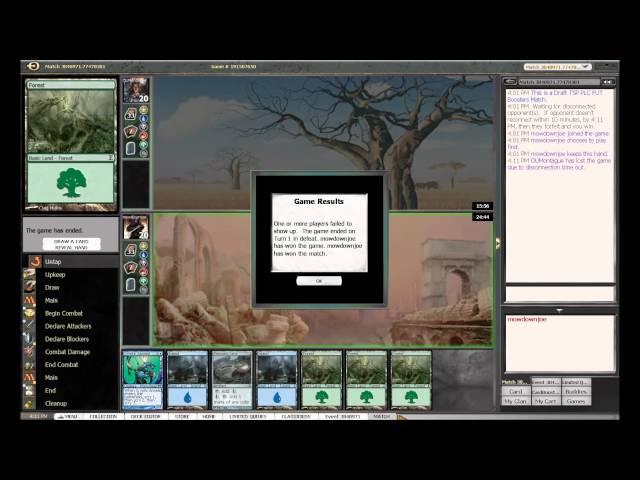This screenshot has height=480, width=640.
Task: Click the Reveal Hand button
Action: (x=71, y=247)
